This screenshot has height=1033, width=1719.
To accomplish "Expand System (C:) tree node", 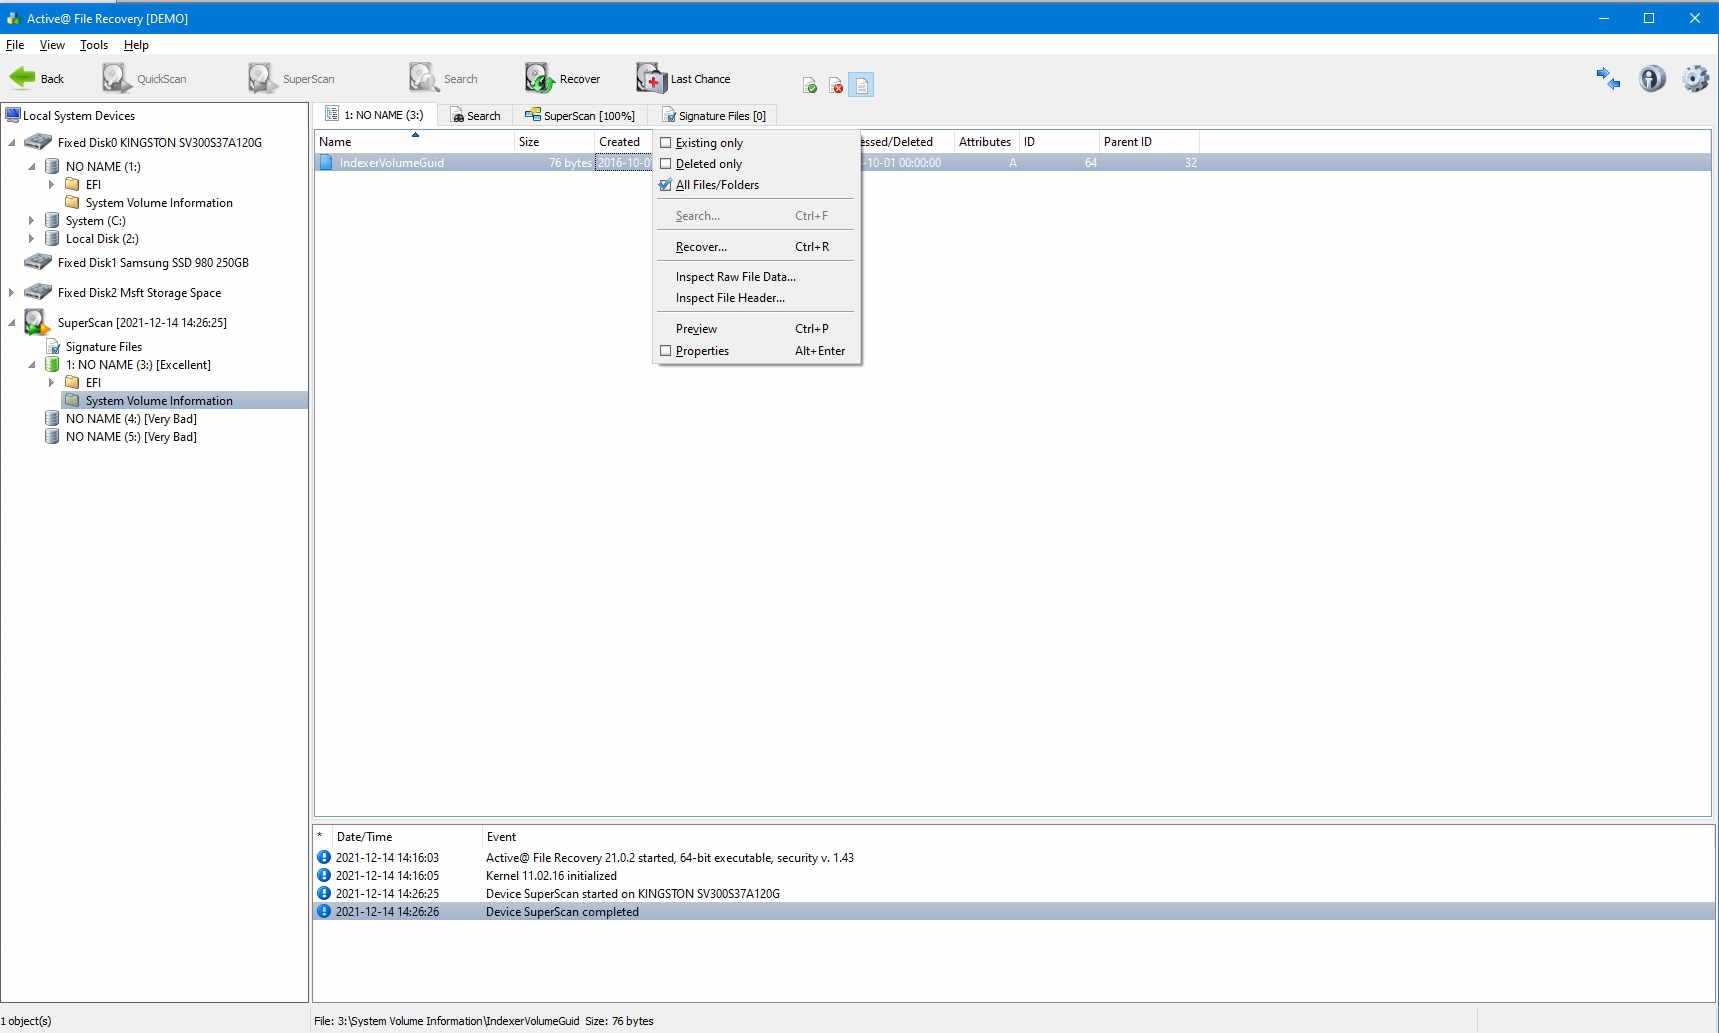I will tap(32, 220).
